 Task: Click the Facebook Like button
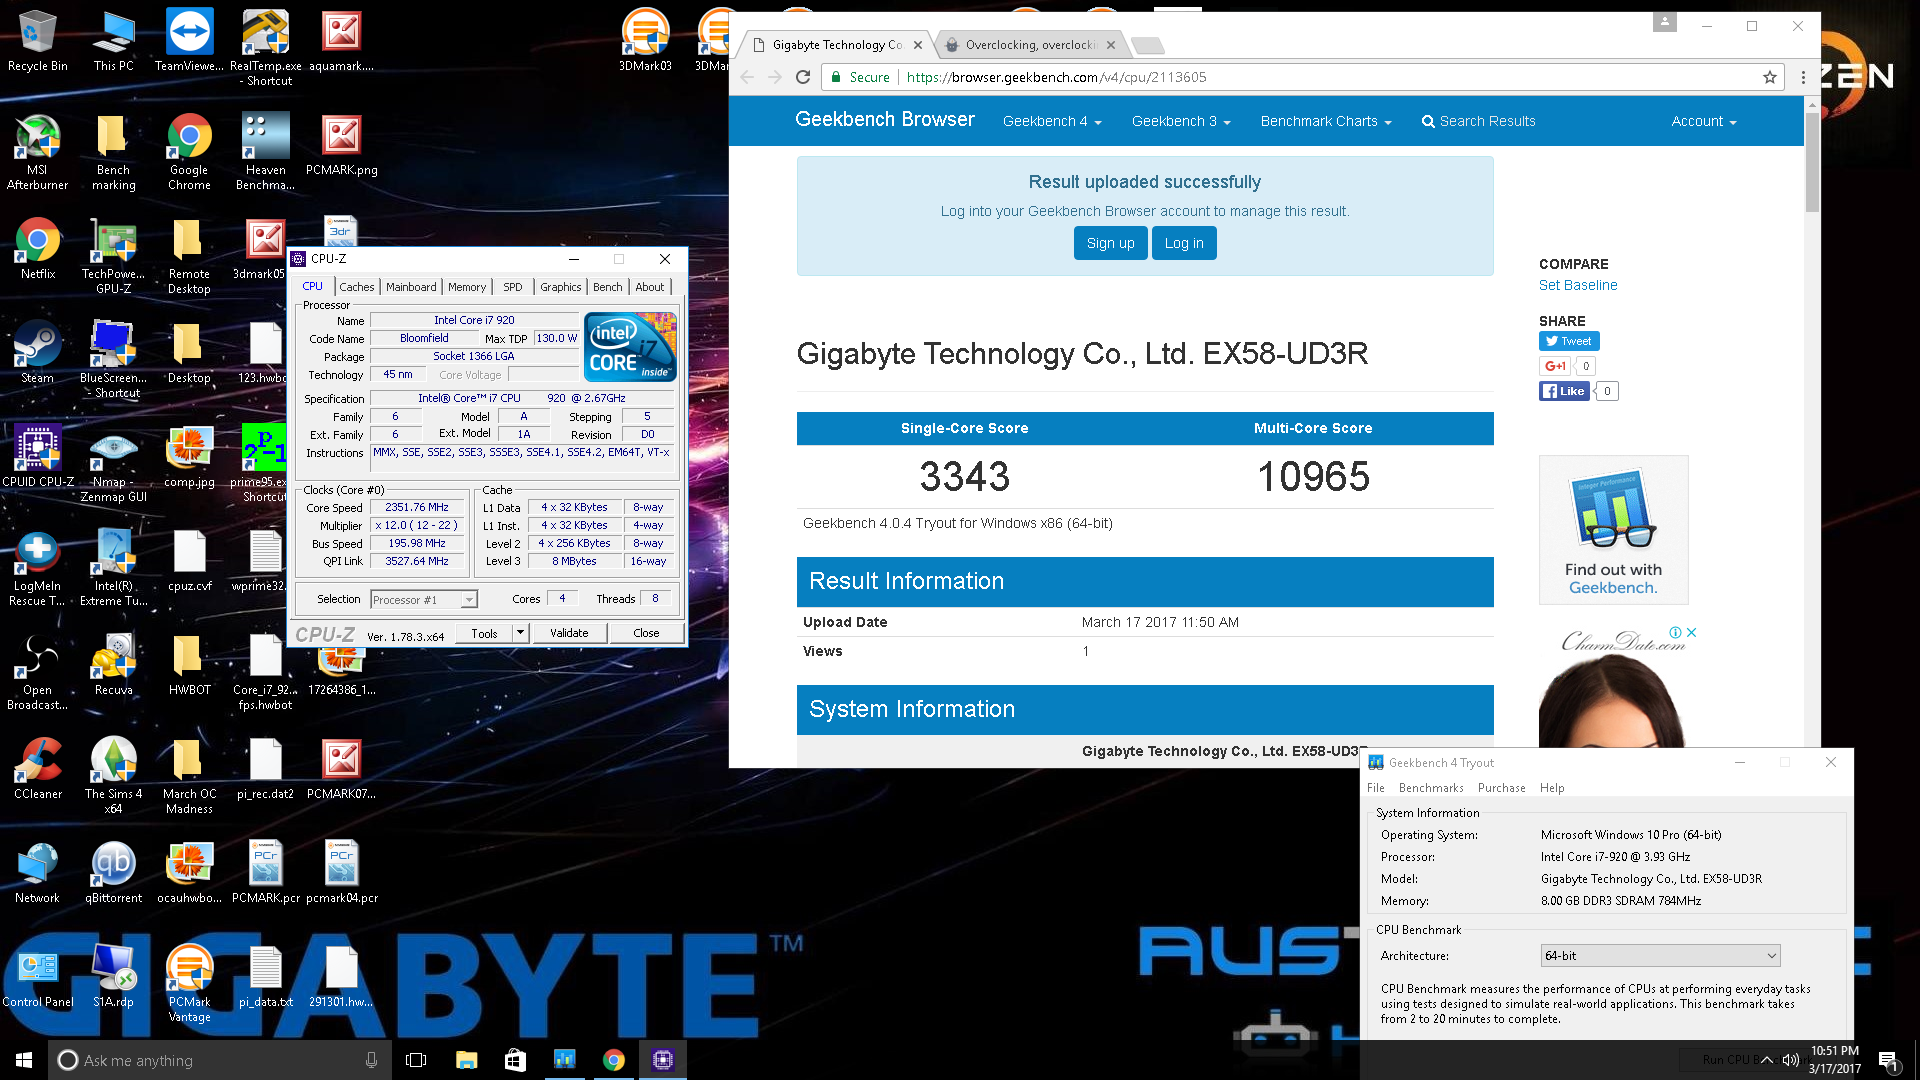1564,391
